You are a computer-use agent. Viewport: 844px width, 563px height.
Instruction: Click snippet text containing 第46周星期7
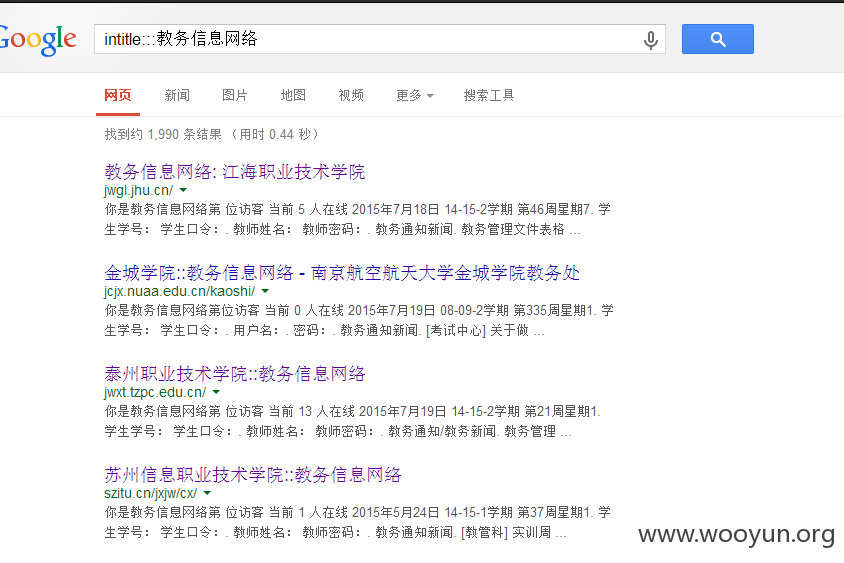(x=357, y=219)
